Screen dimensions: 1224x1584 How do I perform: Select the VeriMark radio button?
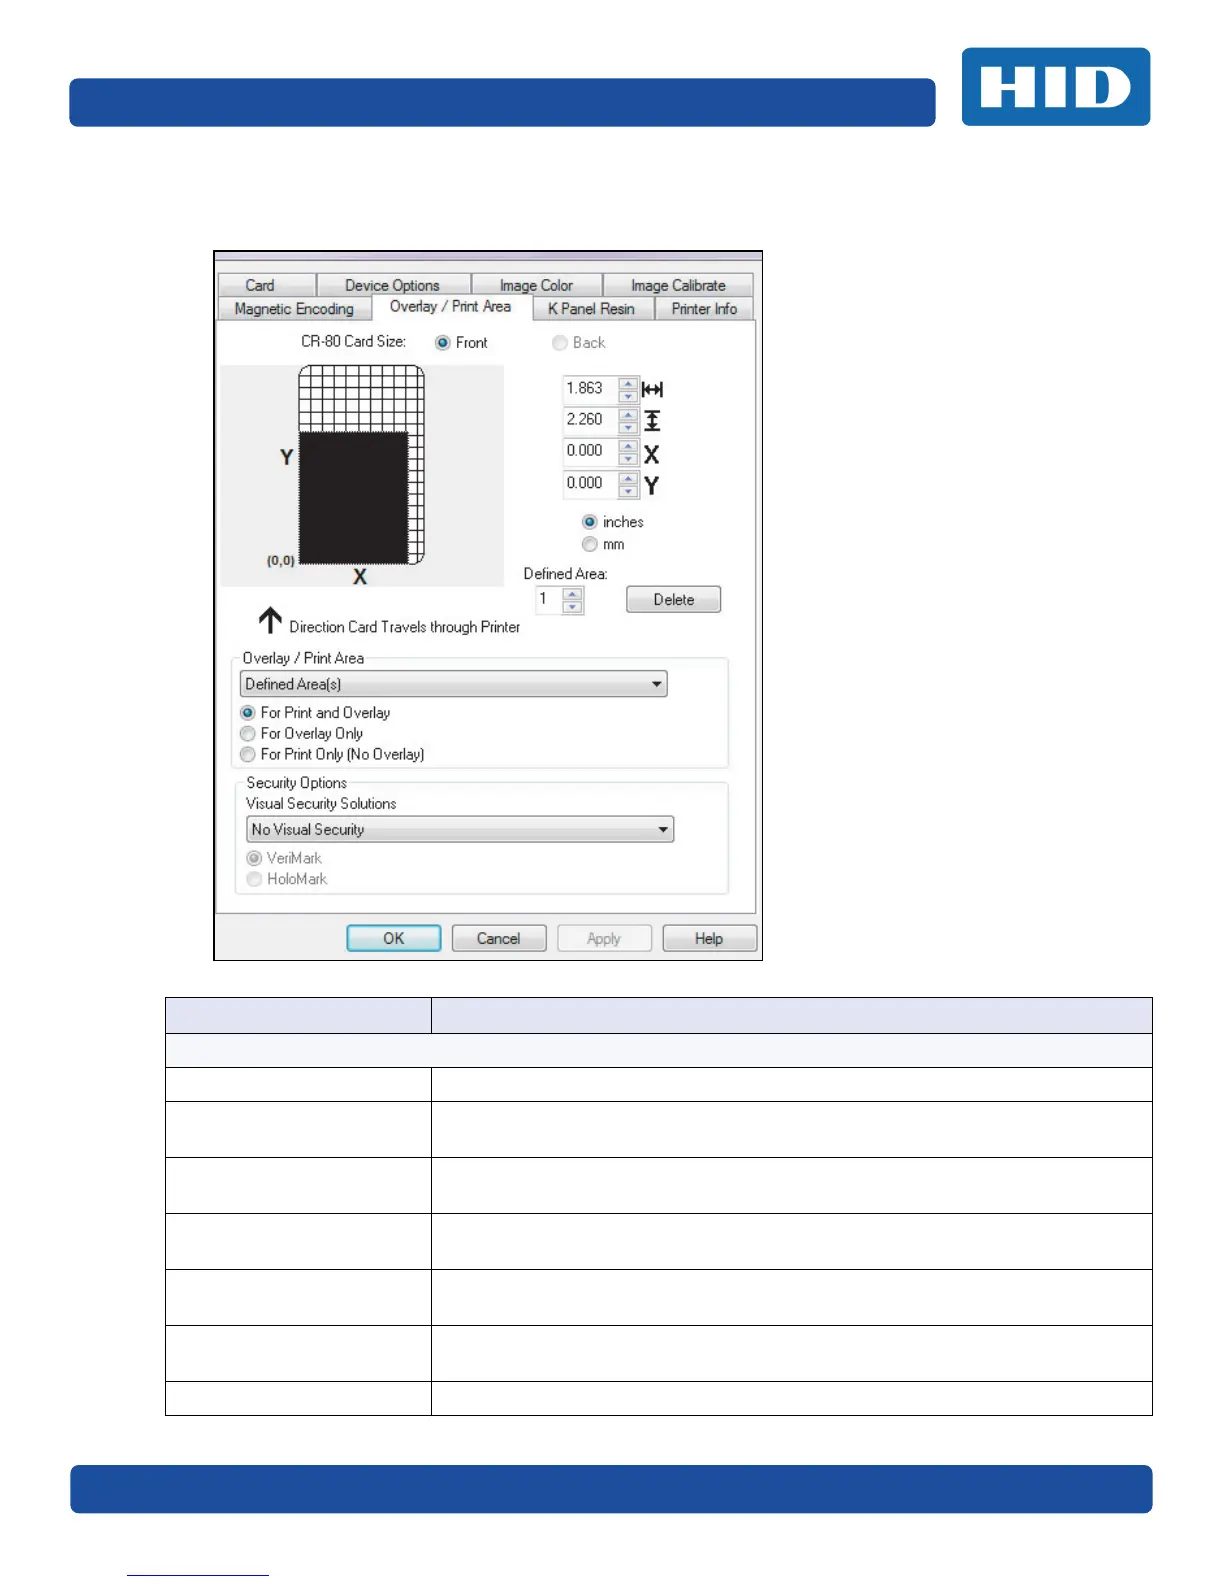[x=254, y=859]
